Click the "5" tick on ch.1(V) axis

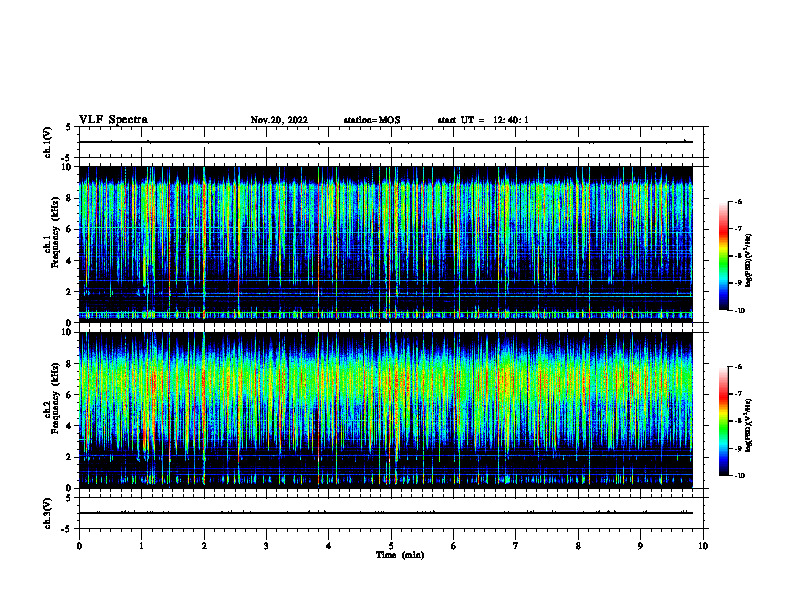(69, 127)
